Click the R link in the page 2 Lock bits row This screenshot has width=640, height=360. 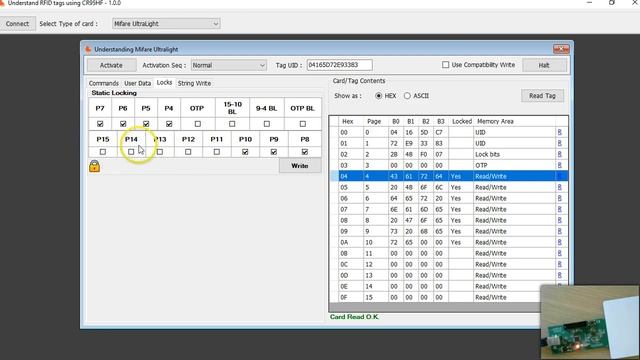pos(560,154)
